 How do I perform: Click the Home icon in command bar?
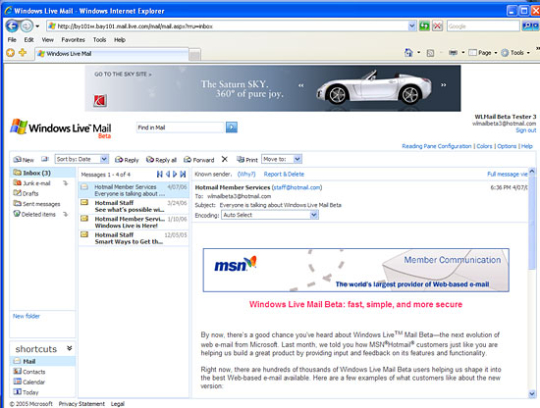tap(408, 53)
